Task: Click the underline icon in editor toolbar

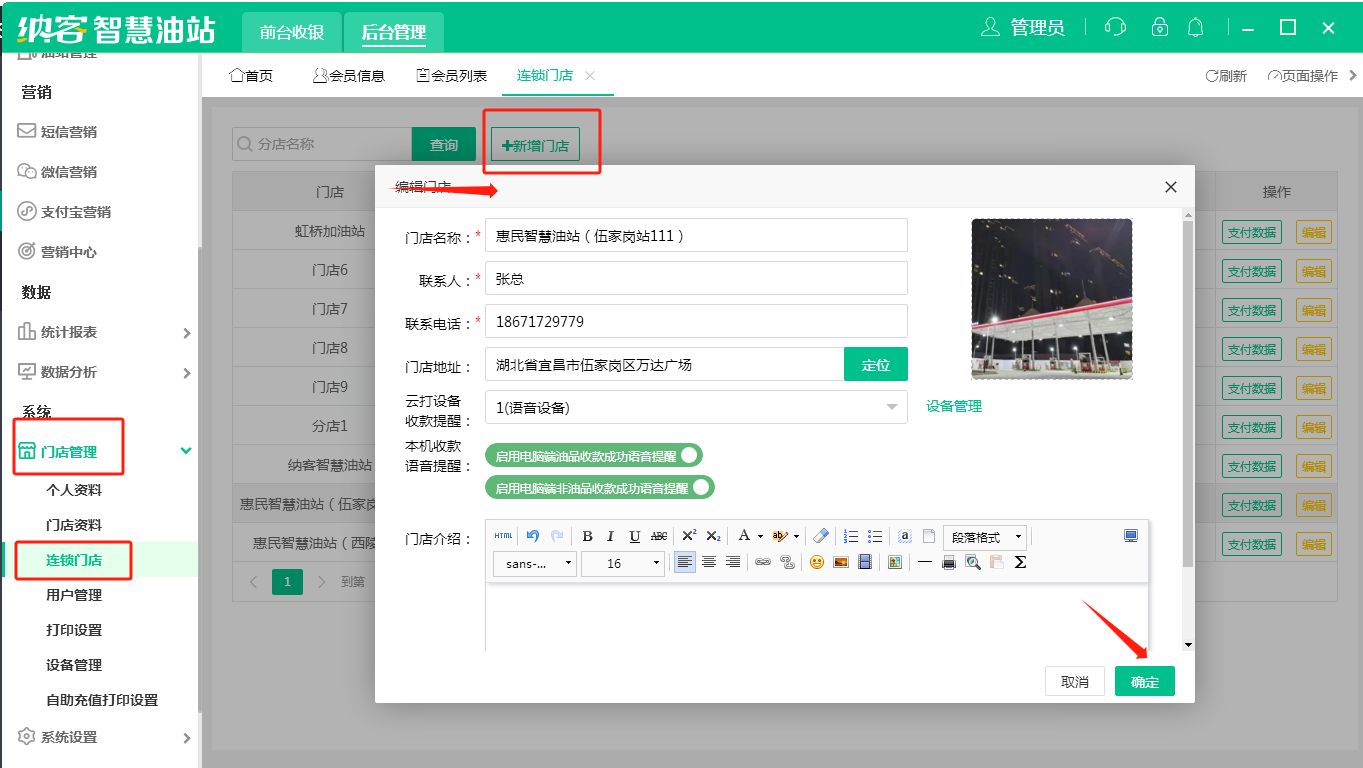Action: [634, 536]
